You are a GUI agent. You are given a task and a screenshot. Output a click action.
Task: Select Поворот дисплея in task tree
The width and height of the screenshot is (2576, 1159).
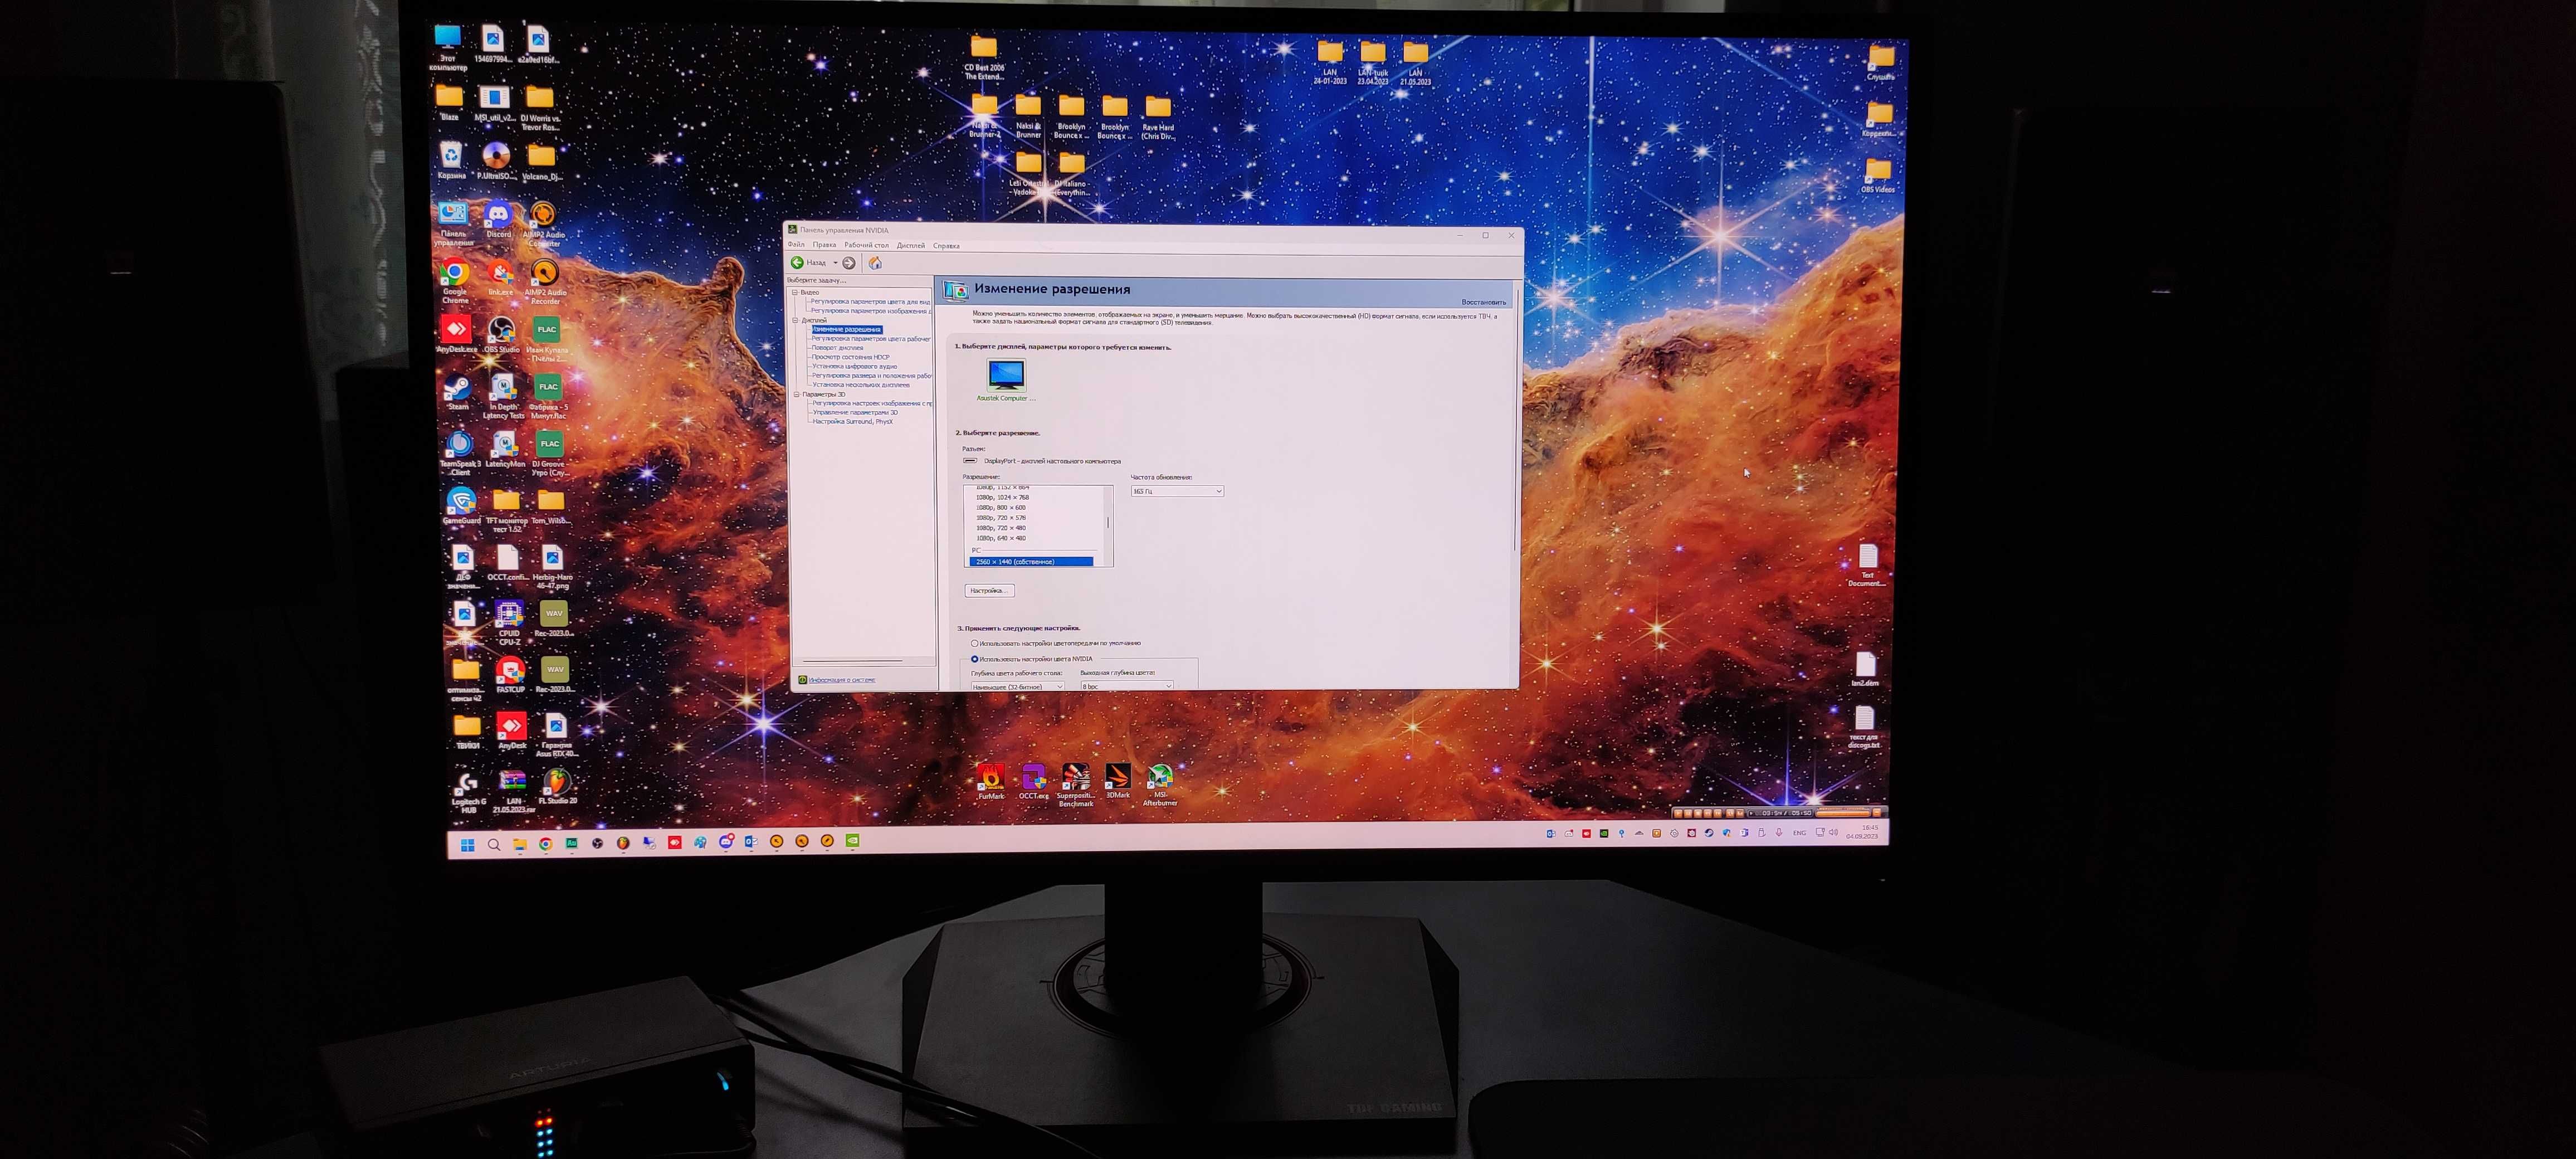(x=837, y=348)
